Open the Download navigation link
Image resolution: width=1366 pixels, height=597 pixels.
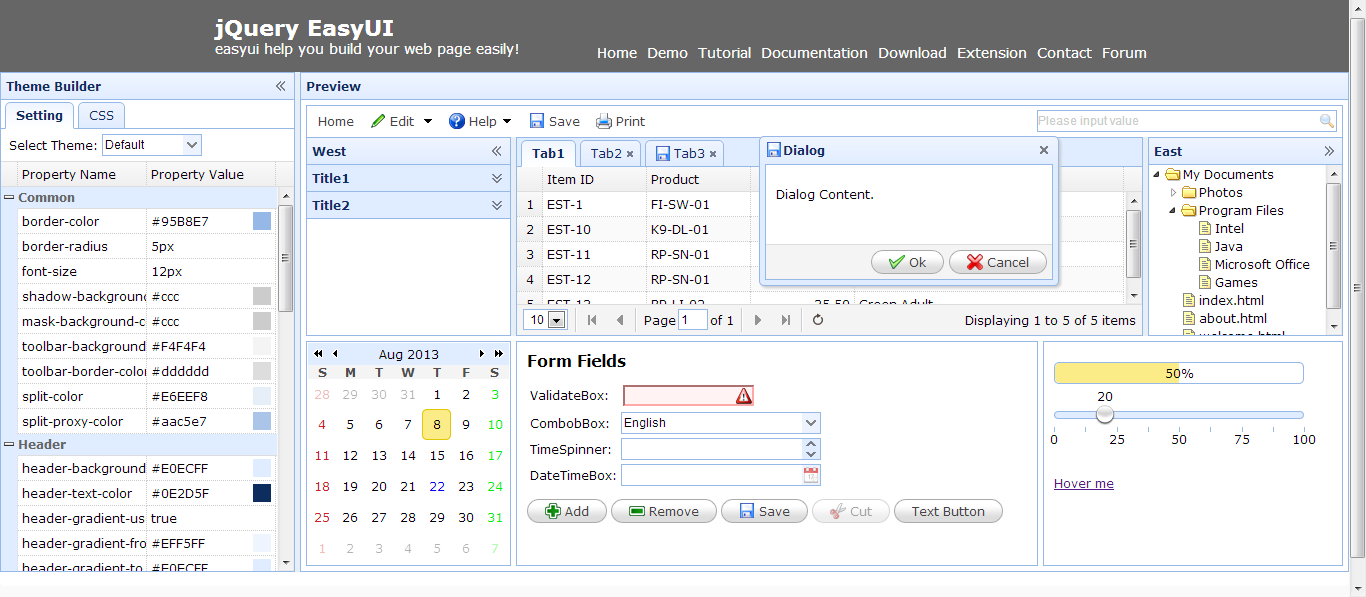pyautogui.click(x=912, y=53)
